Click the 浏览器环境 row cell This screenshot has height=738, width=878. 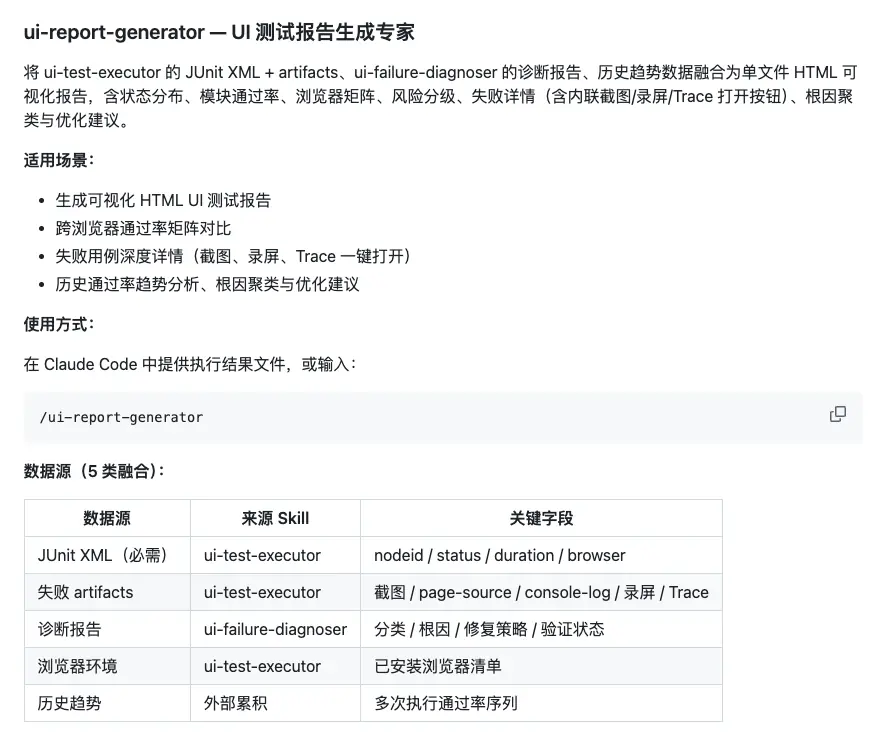[x=107, y=666]
